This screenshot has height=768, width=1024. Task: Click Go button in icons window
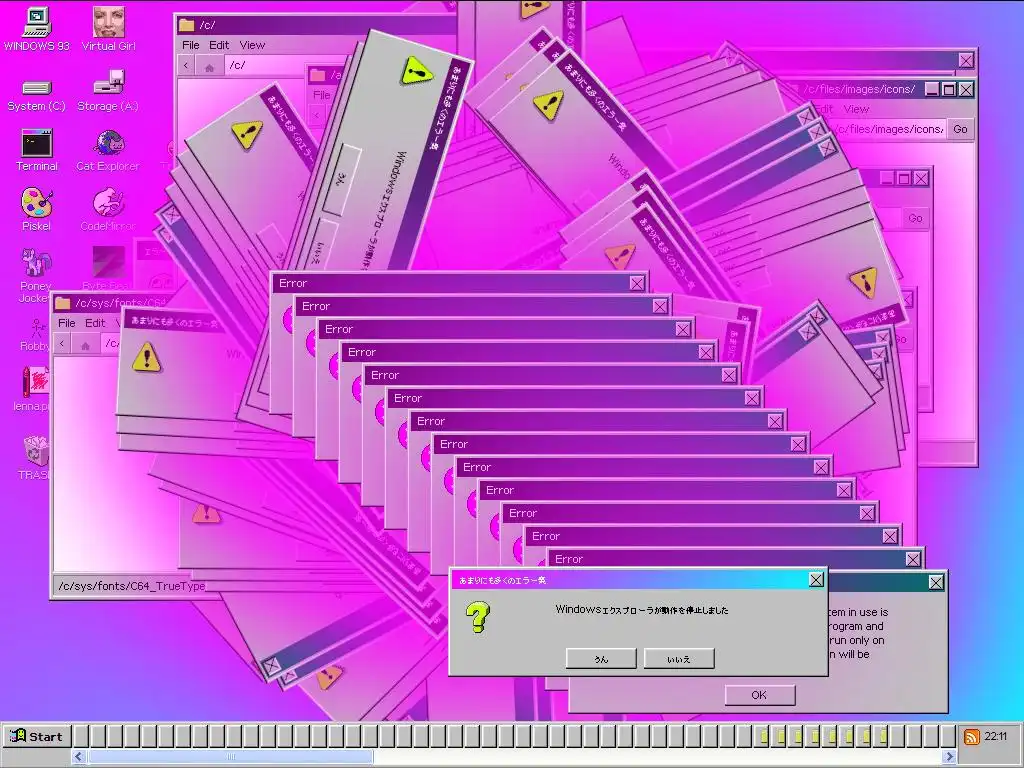(x=960, y=129)
